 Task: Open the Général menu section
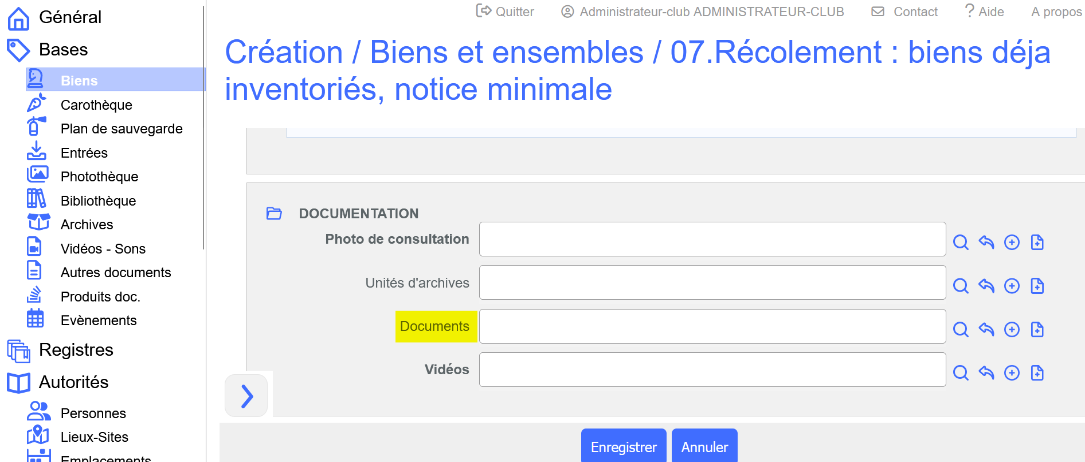pos(70,17)
